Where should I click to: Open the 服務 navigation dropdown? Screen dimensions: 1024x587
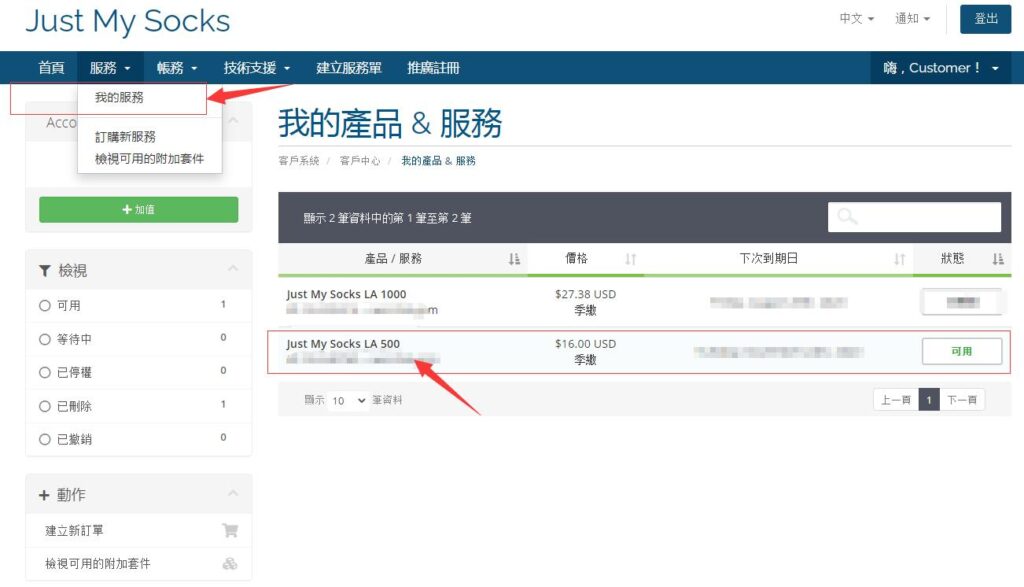point(110,67)
